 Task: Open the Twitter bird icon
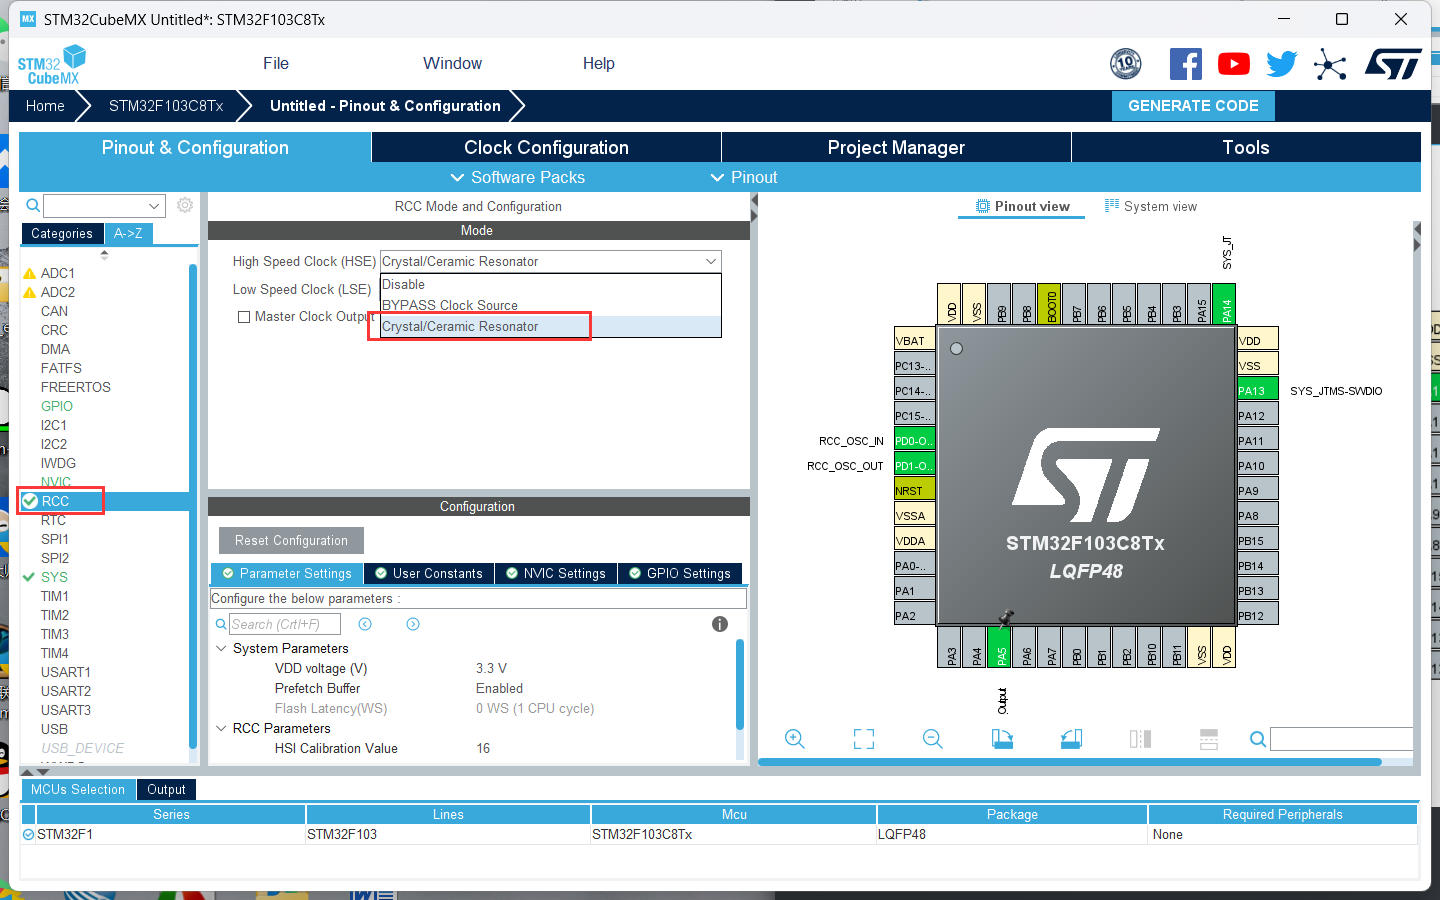click(x=1282, y=64)
